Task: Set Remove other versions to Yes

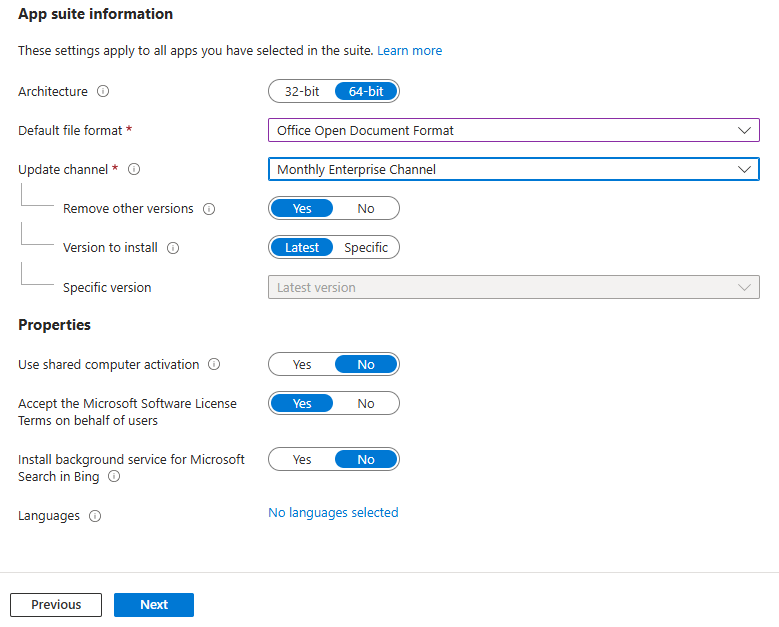Action: [x=302, y=209]
